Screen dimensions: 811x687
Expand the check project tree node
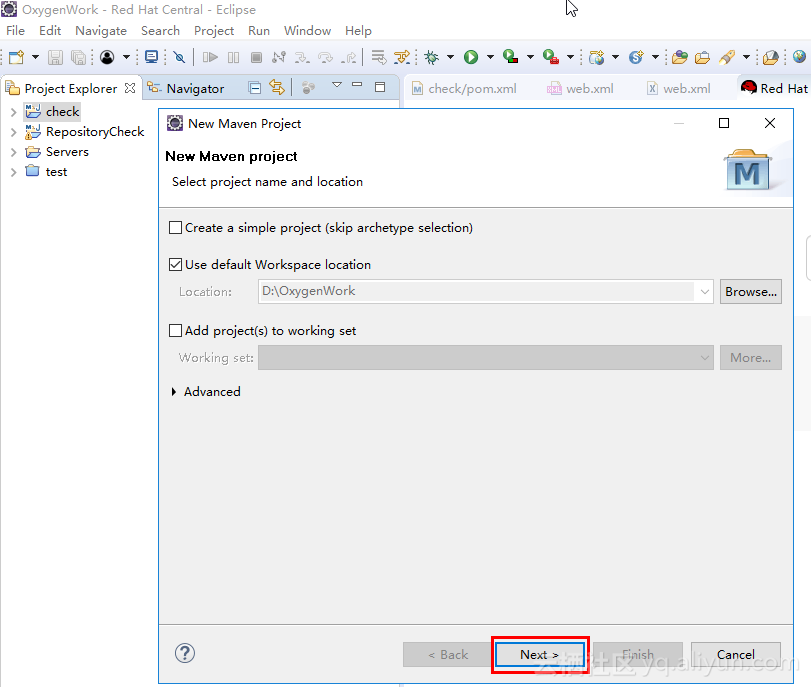click(13, 112)
